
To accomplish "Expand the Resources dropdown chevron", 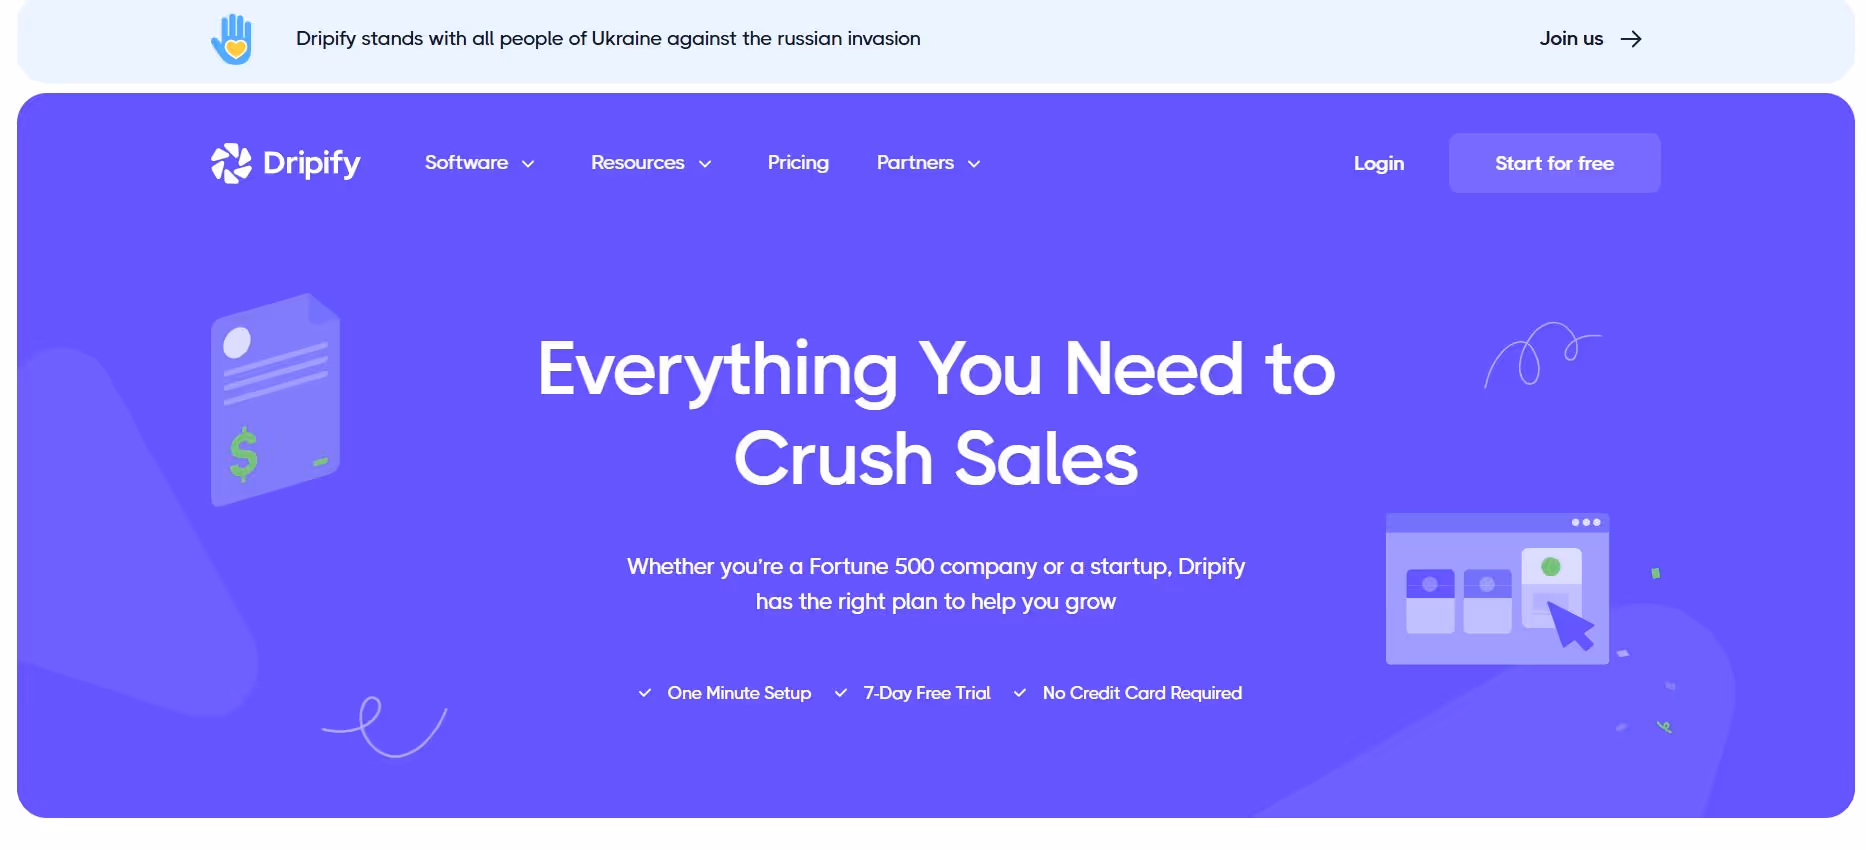I will [x=705, y=164].
